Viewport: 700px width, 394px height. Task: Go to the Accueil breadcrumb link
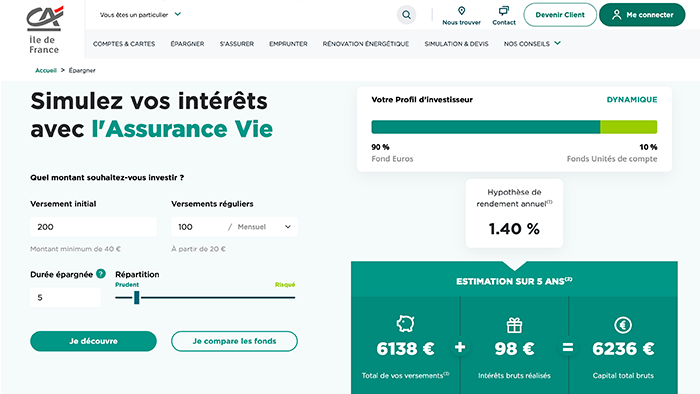[x=46, y=70]
